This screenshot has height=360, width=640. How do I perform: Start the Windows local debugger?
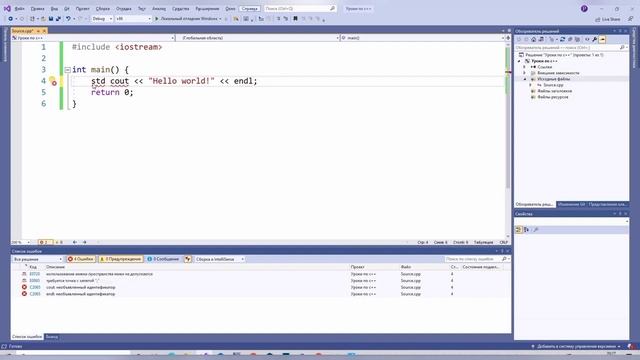[x=187, y=19]
